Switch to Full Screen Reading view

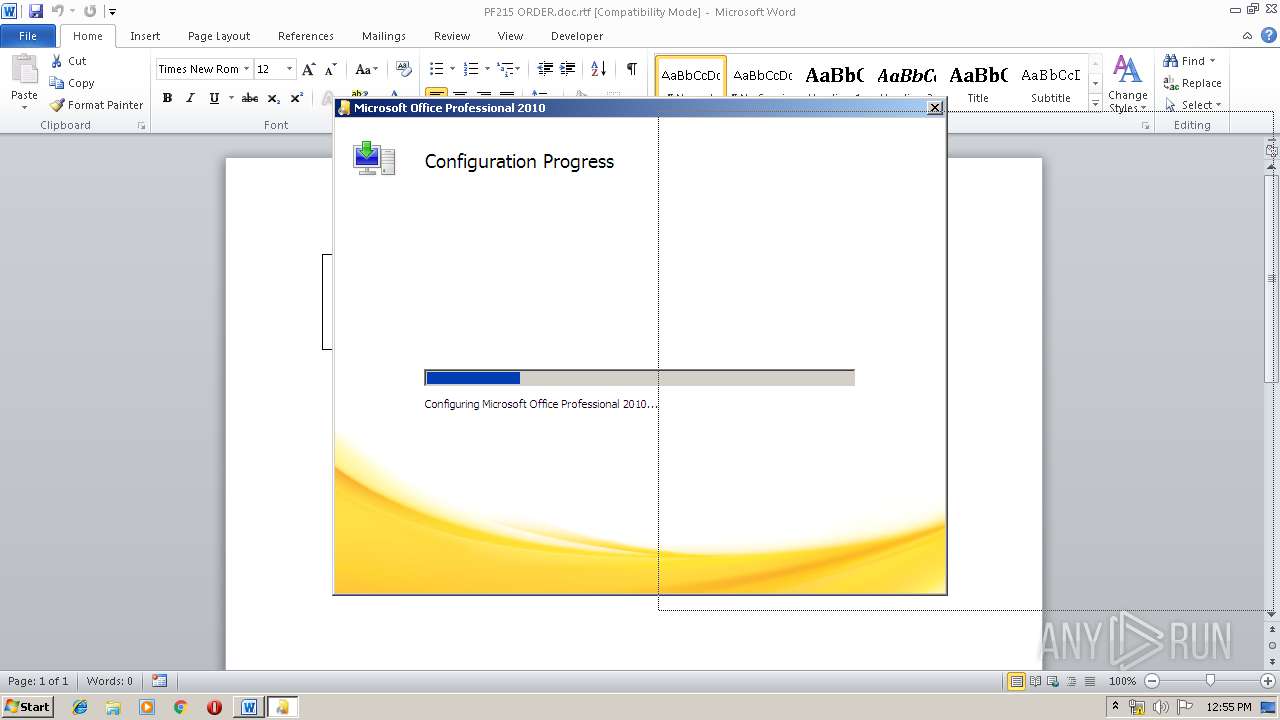point(1034,681)
